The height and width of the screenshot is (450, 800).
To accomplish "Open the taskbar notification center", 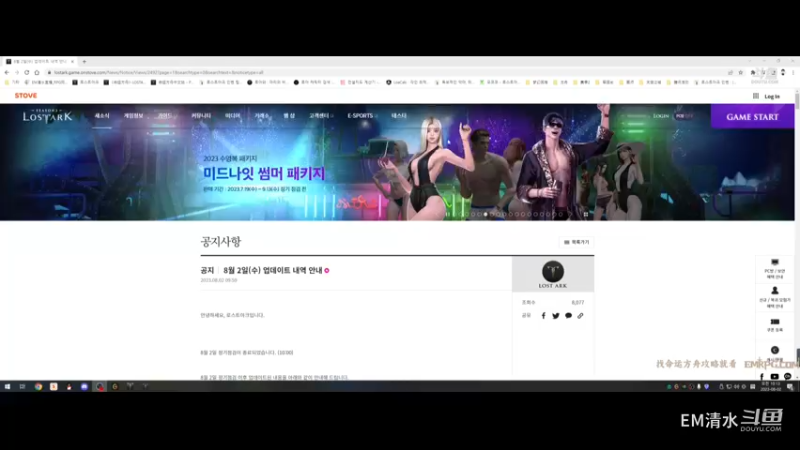I will pyautogui.click(x=790, y=387).
